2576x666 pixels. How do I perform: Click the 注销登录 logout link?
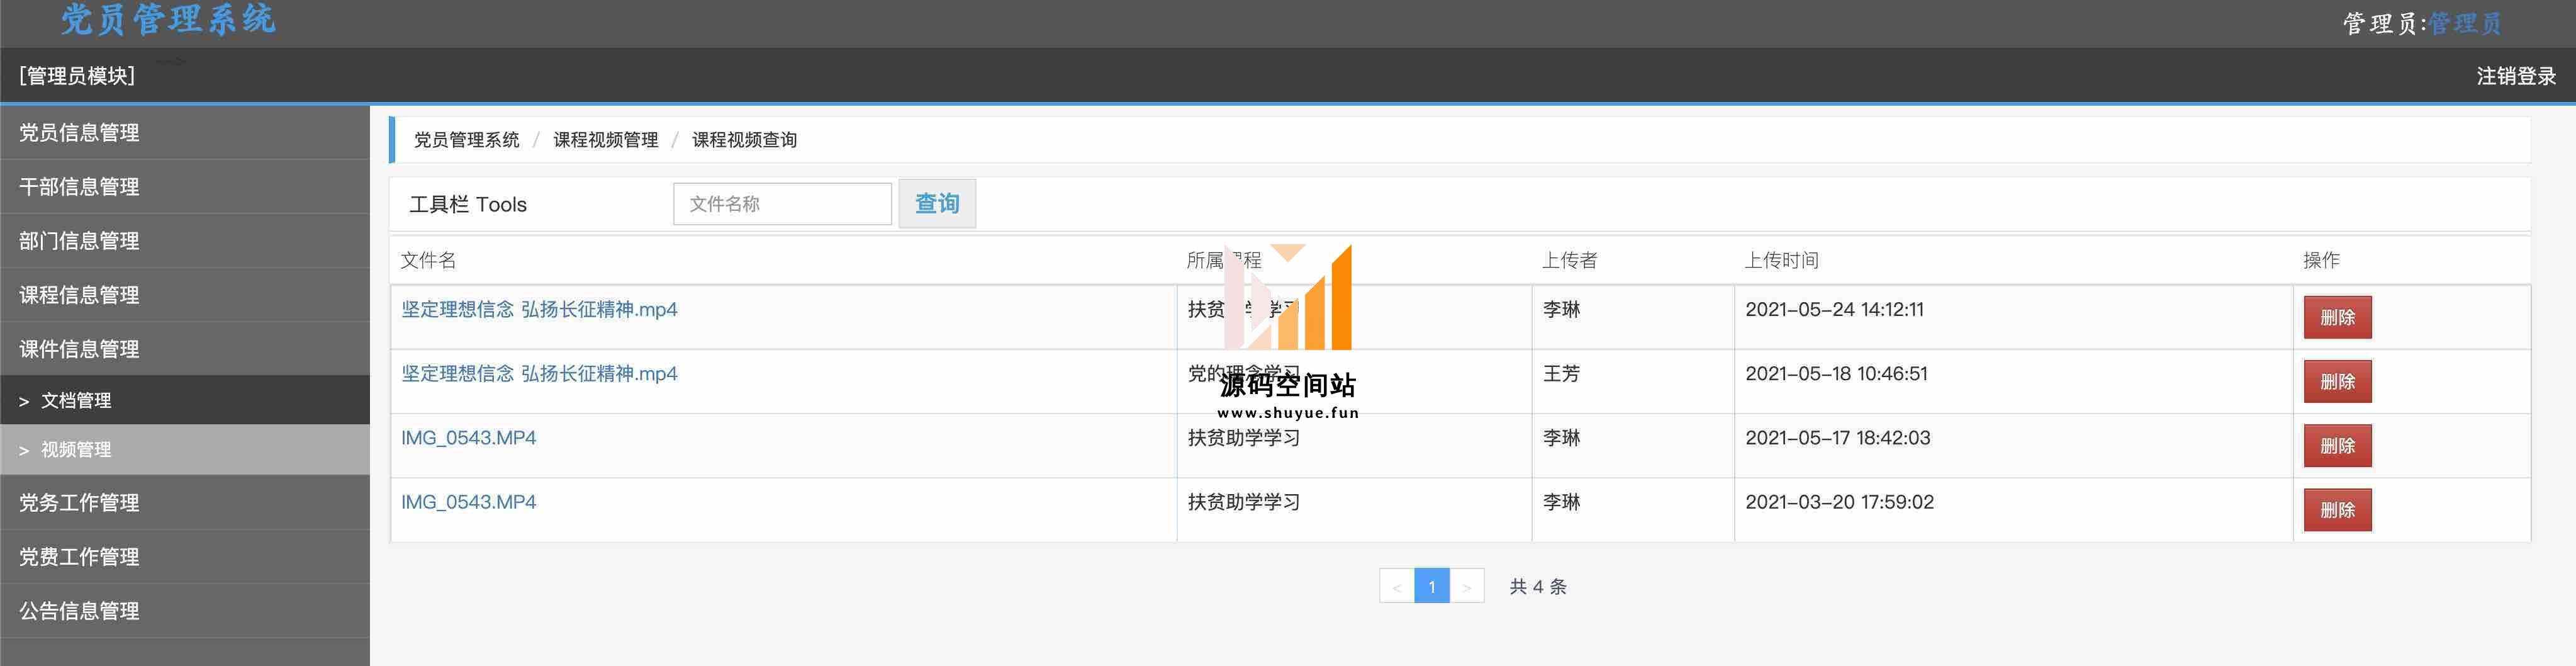[x=2515, y=76]
